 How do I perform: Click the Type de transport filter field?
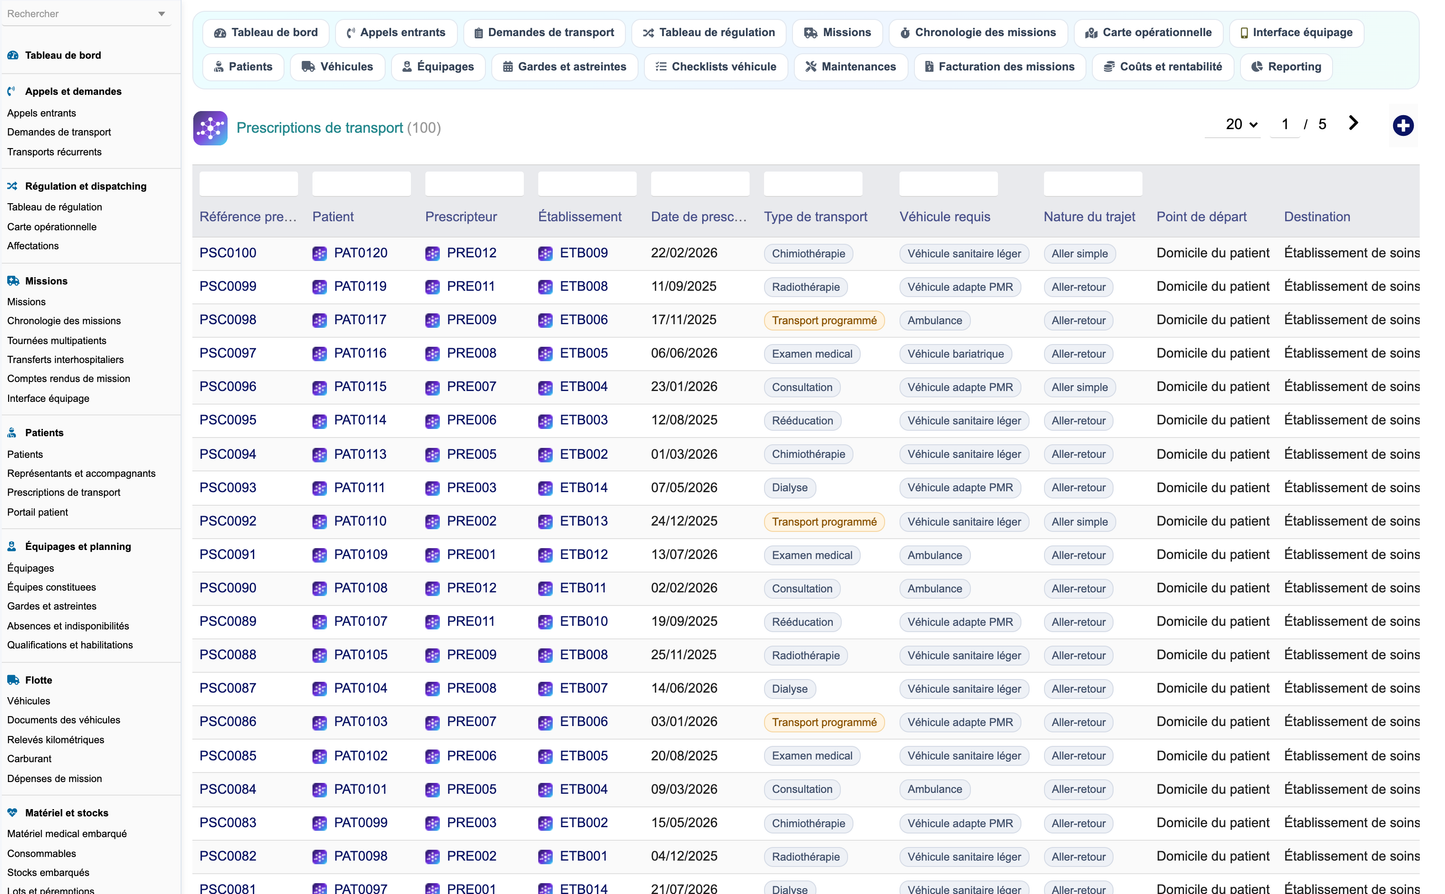813,184
